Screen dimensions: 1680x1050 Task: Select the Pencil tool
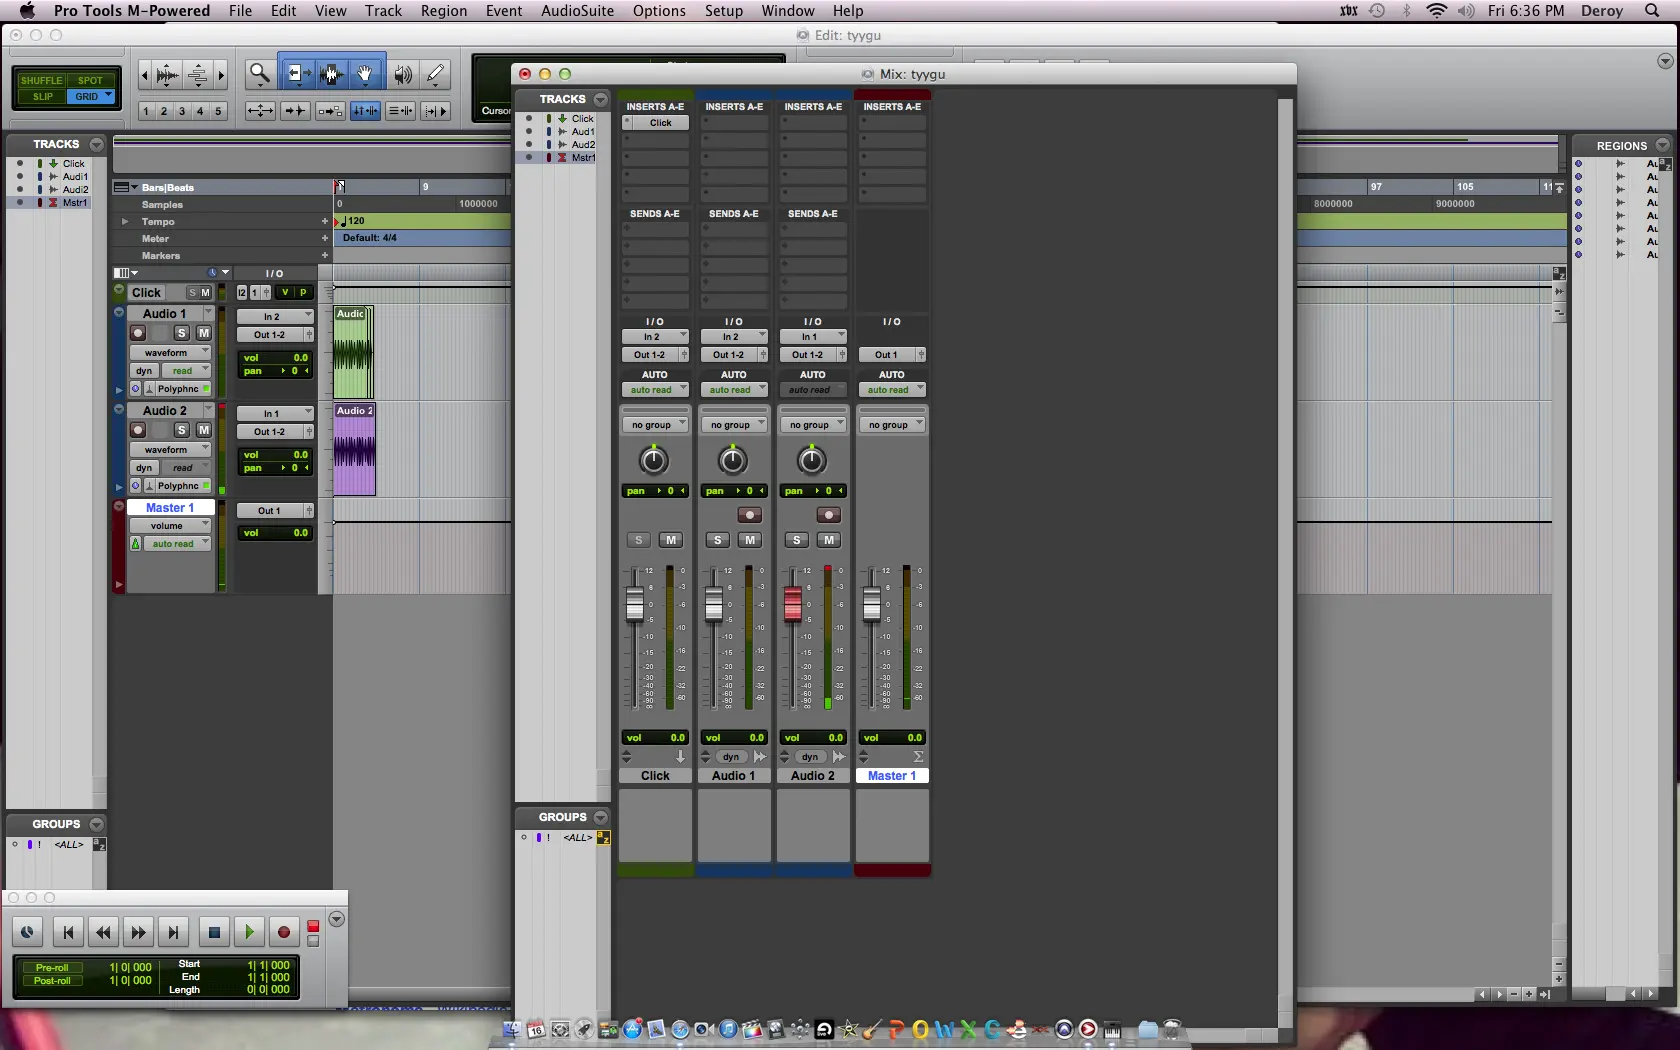point(435,74)
